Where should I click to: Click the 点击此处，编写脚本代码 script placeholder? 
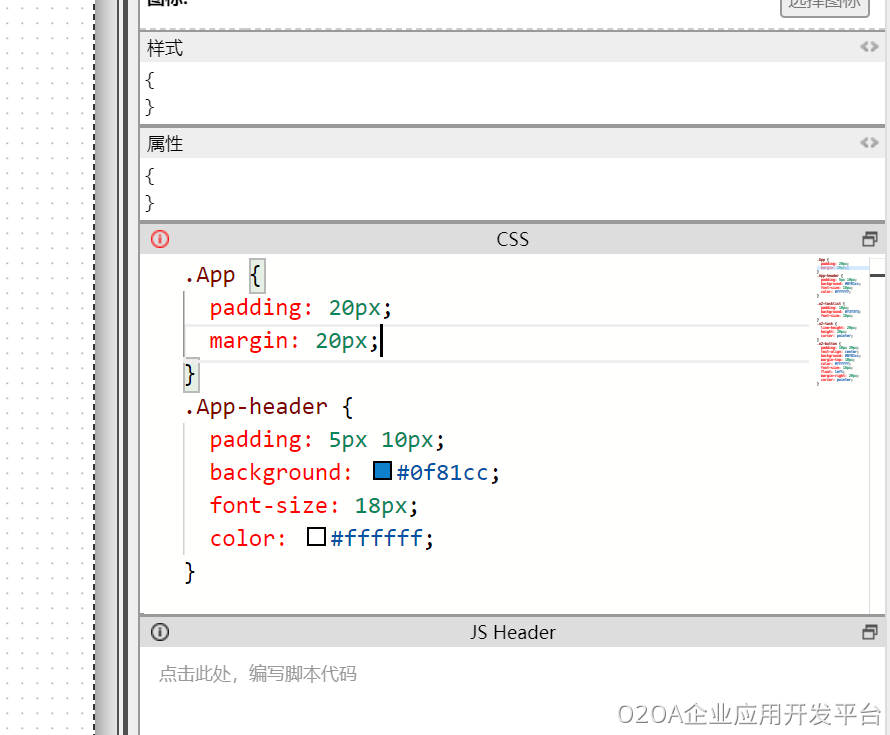257,674
